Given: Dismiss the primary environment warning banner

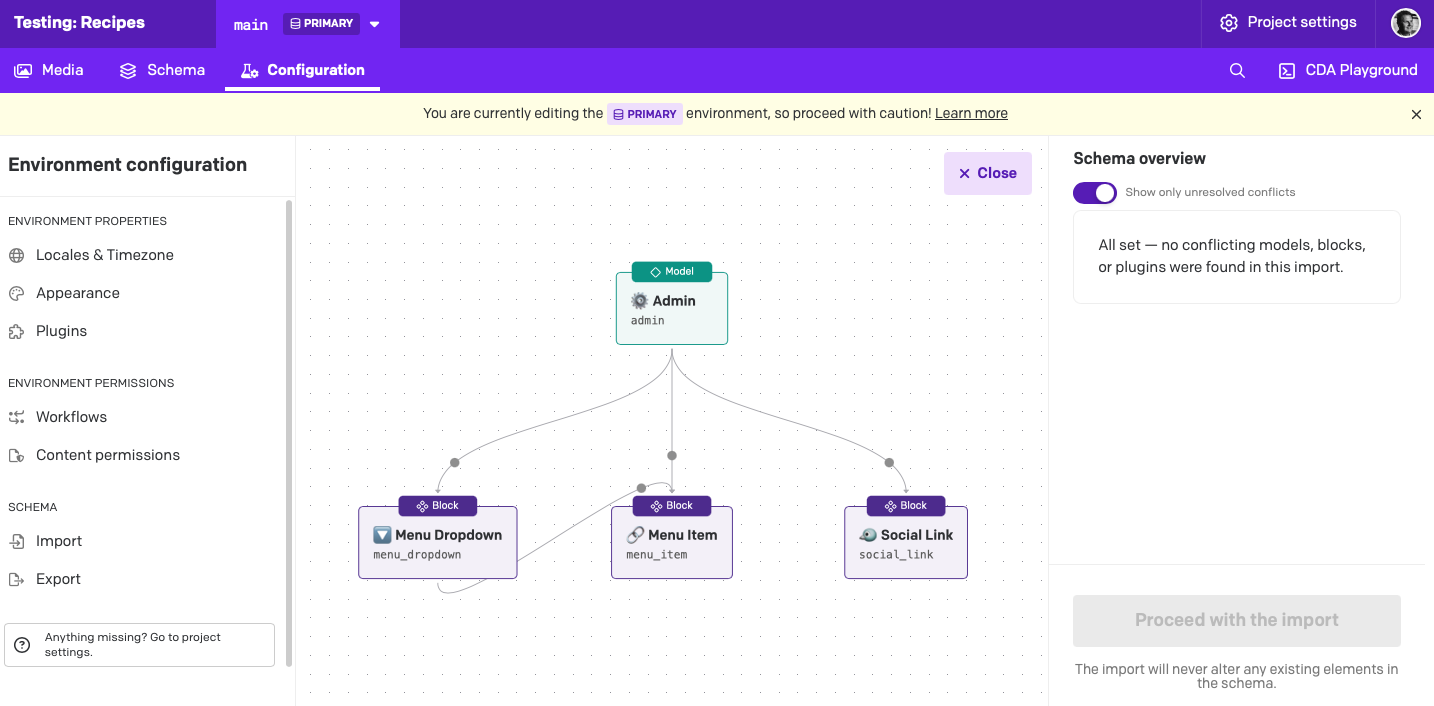Looking at the screenshot, I should [x=1416, y=115].
